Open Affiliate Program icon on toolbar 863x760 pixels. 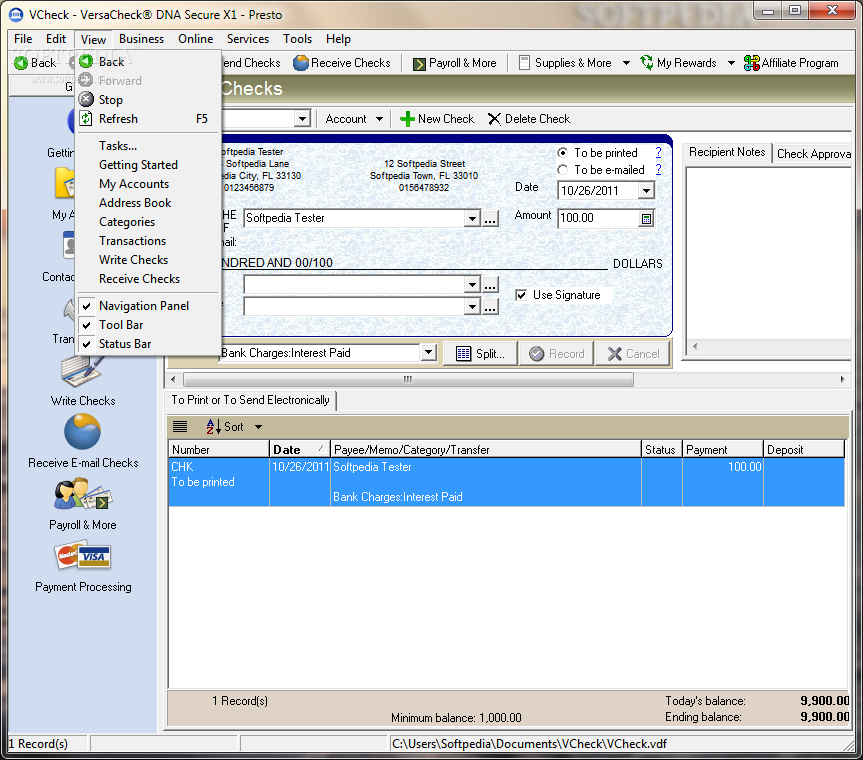coord(751,63)
